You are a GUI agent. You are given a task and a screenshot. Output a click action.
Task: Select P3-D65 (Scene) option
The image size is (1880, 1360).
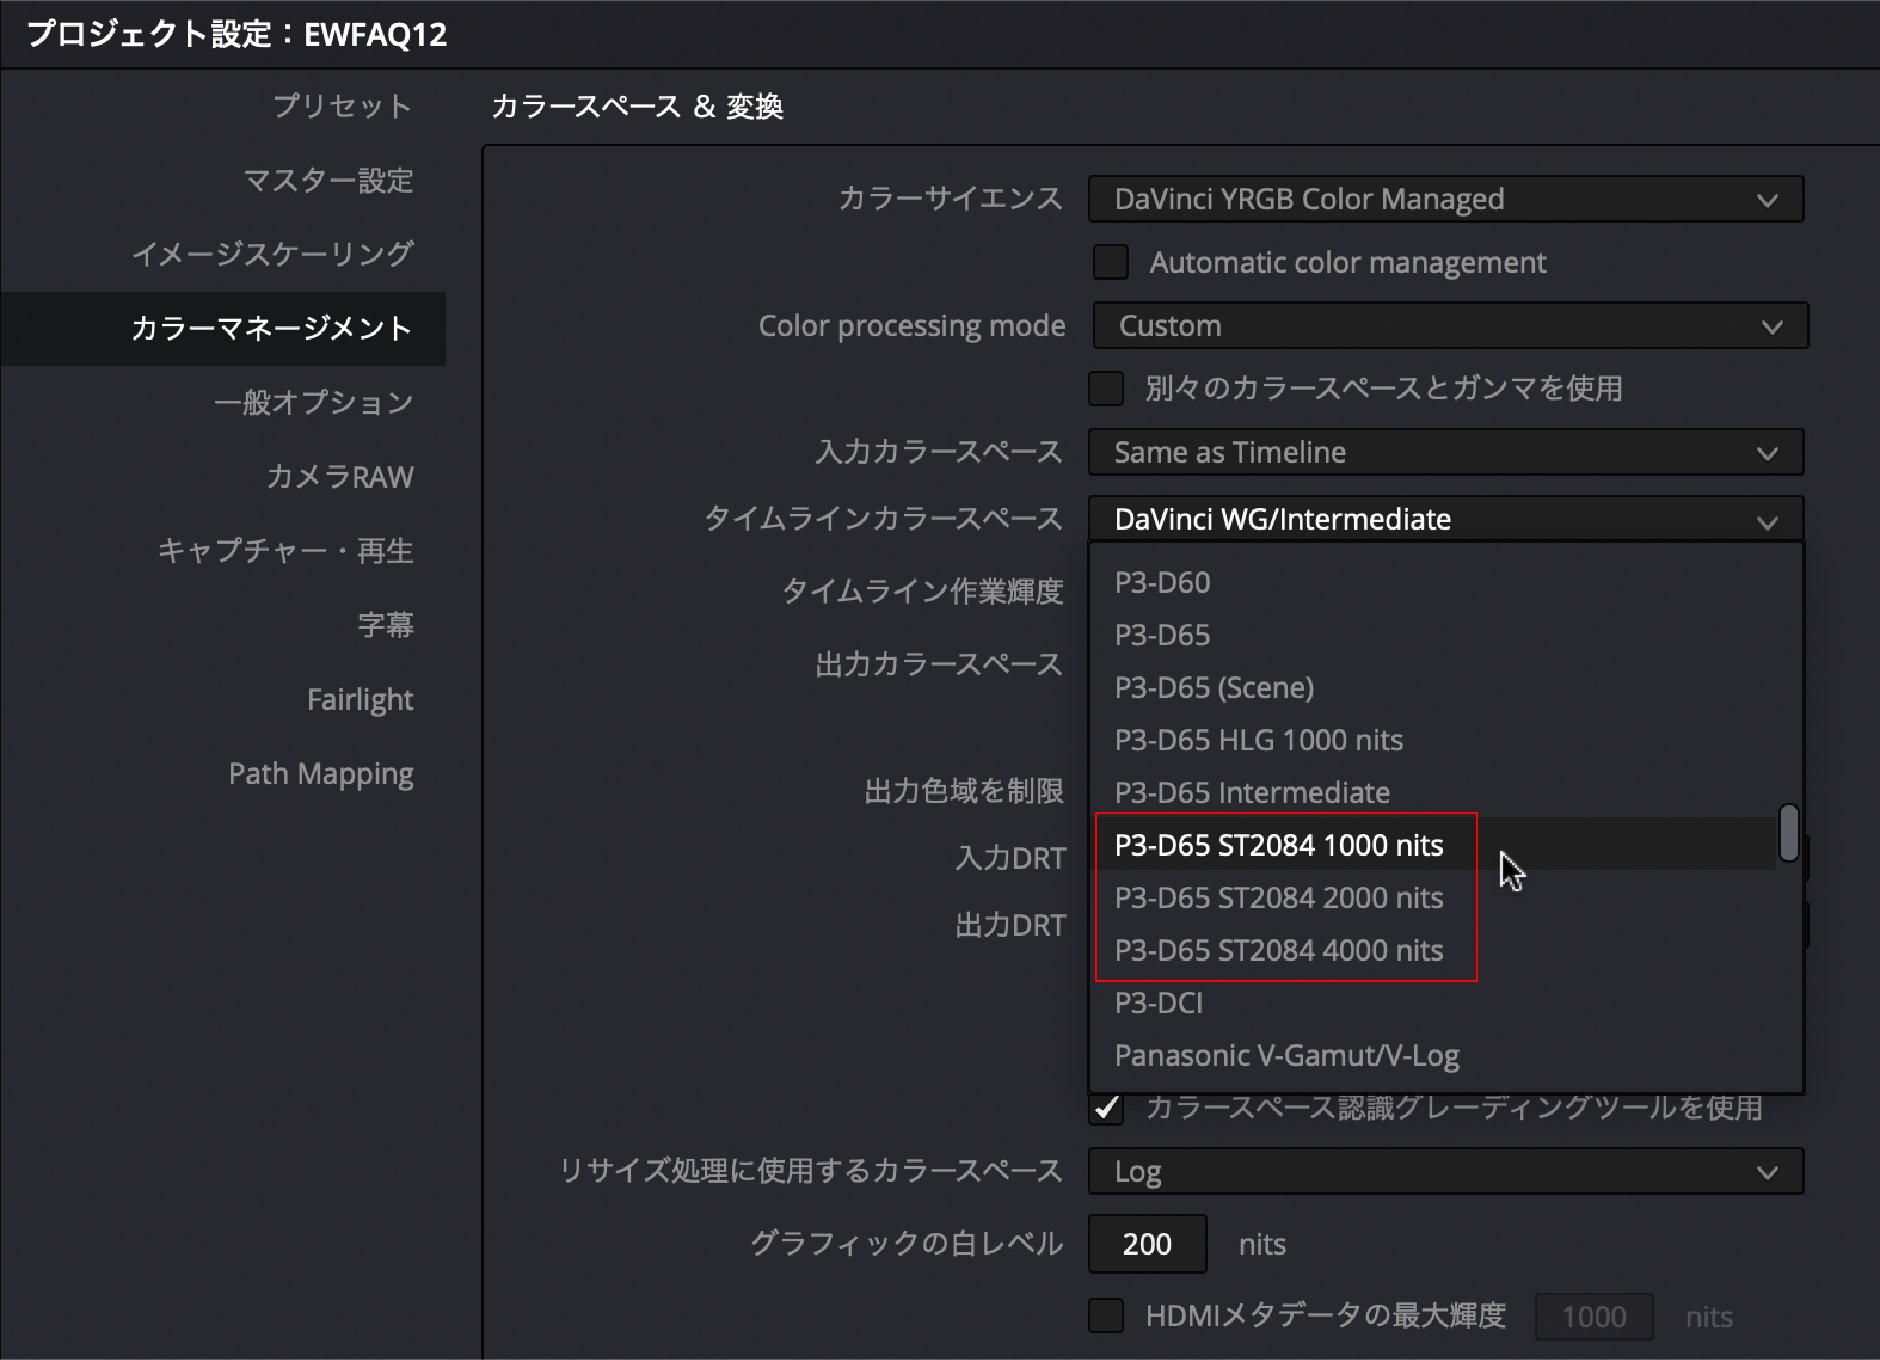click(x=1432, y=688)
